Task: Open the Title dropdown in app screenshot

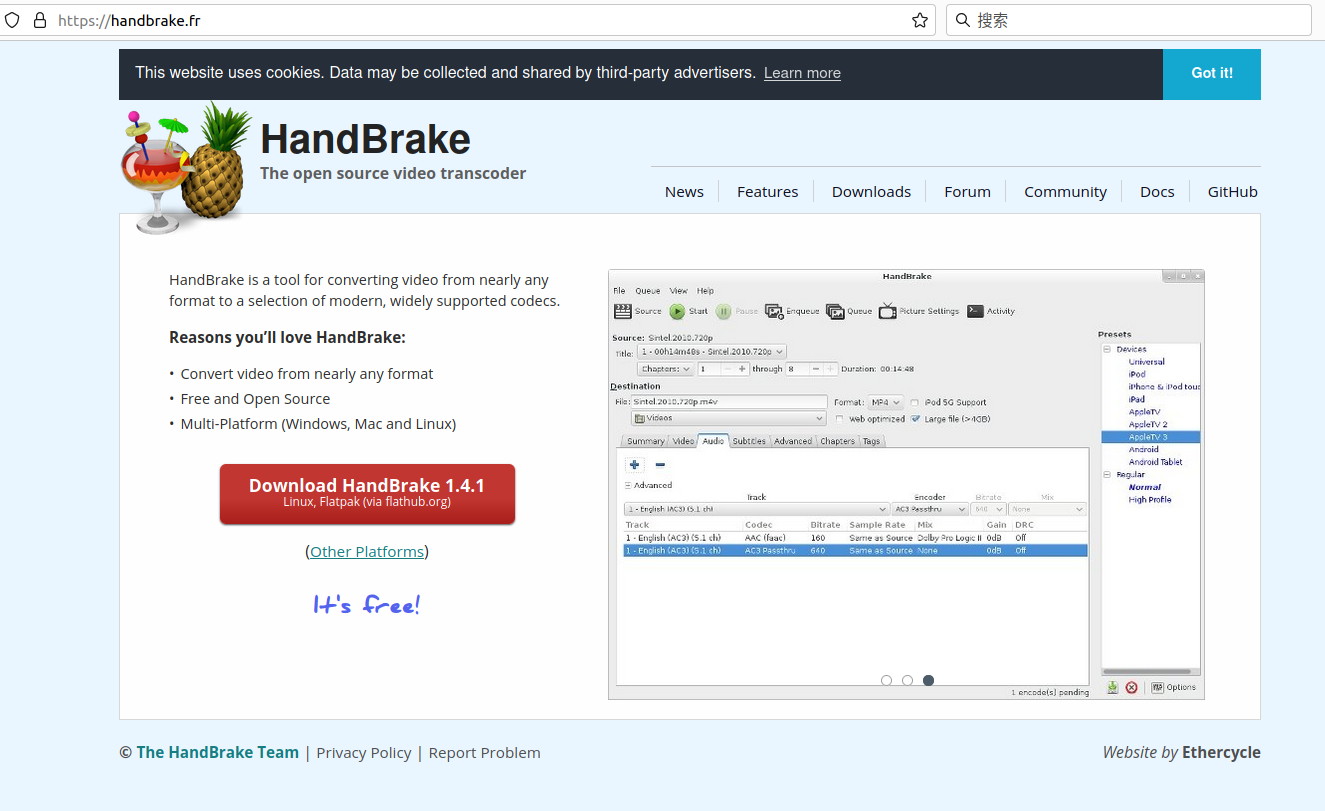Action: point(712,352)
